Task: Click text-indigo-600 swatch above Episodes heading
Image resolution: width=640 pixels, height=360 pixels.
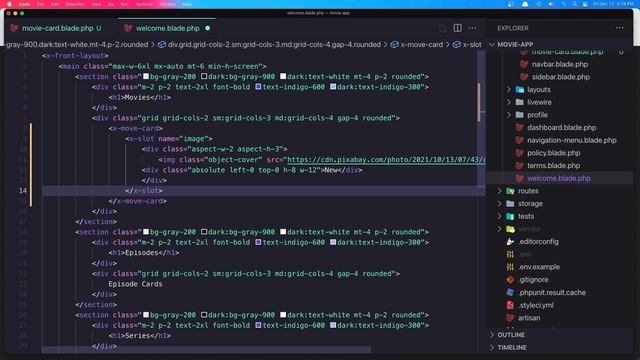Action: point(258,242)
